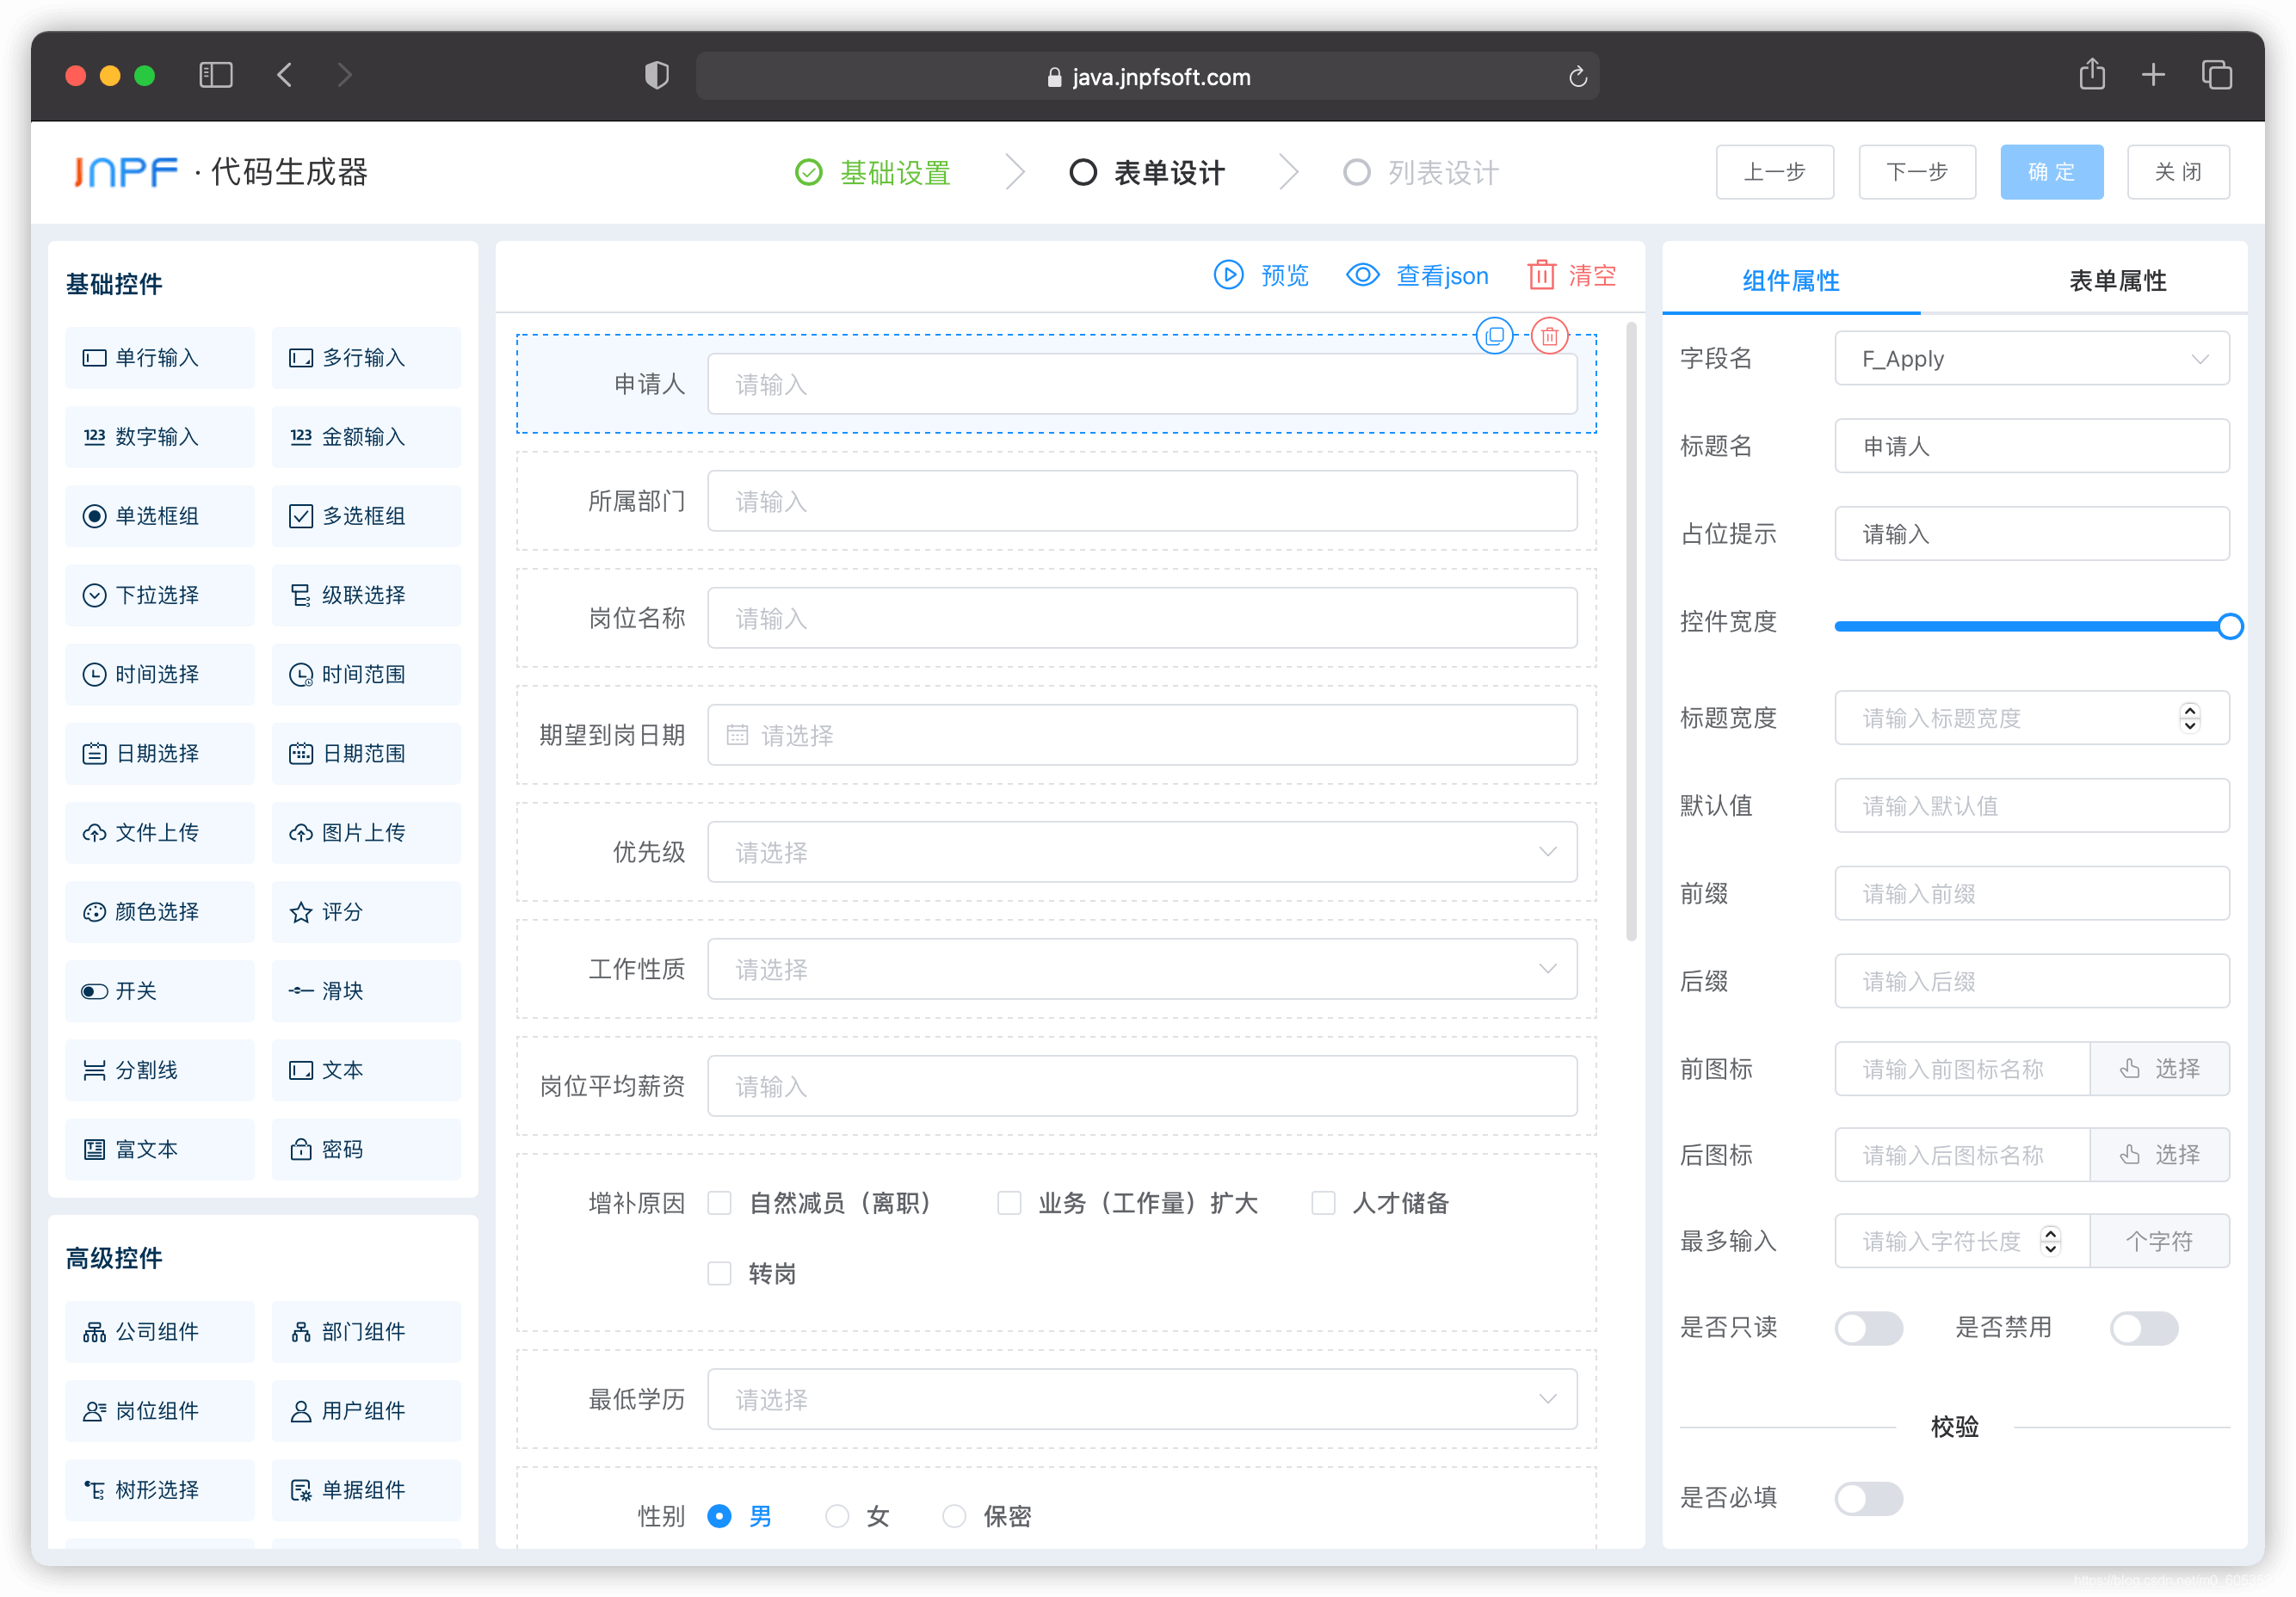Switch to the 组件属性 tab
This screenshot has height=1597, width=2296.
coord(1791,281)
